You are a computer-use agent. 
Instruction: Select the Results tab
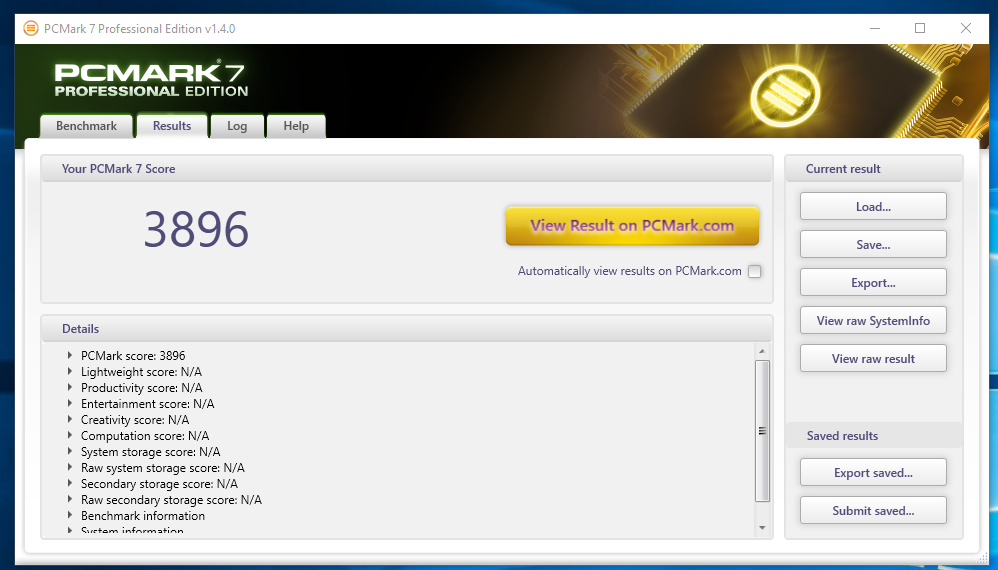point(172,126)
